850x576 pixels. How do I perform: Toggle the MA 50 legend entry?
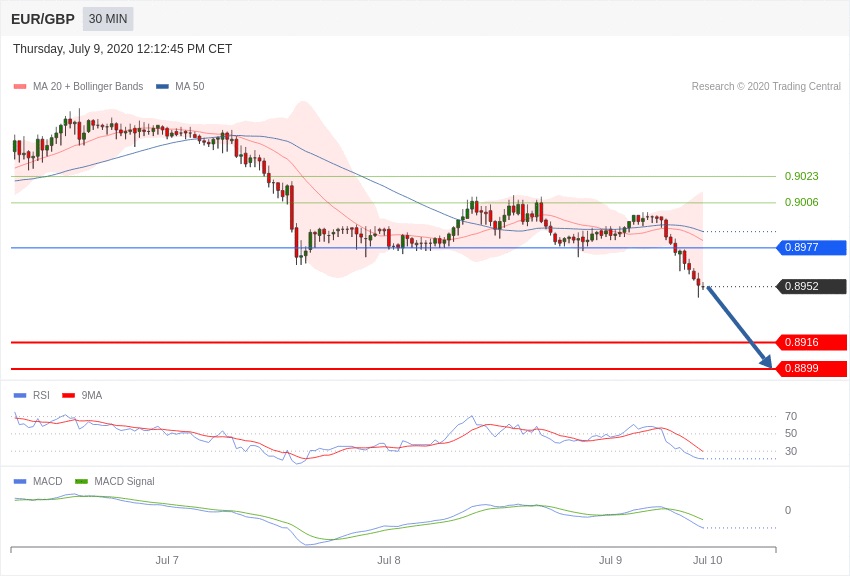tap(180, 87)
